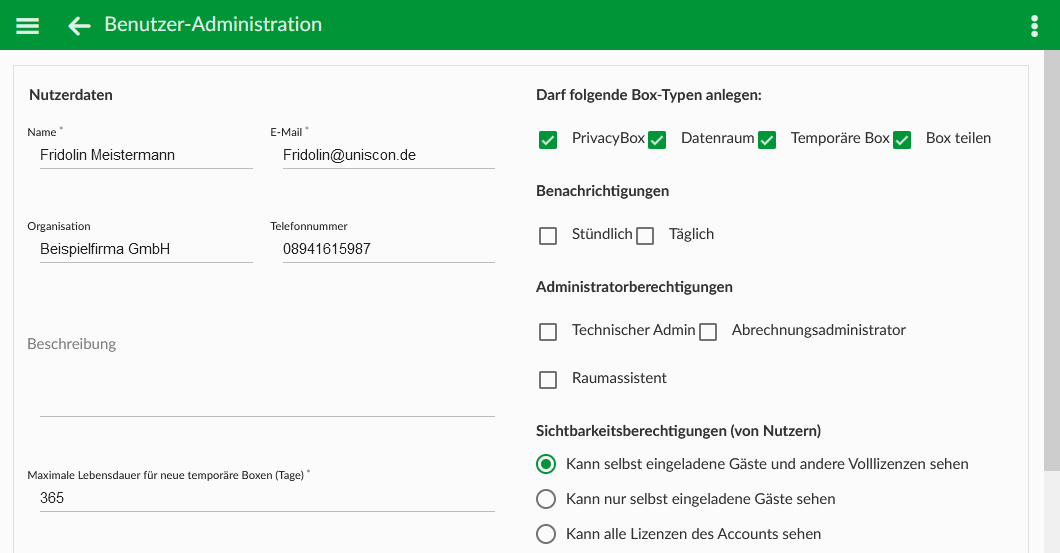The image size is (1060, 553).
Task: Check the Technischer Admin permission
Action: [x=548, y=332]
